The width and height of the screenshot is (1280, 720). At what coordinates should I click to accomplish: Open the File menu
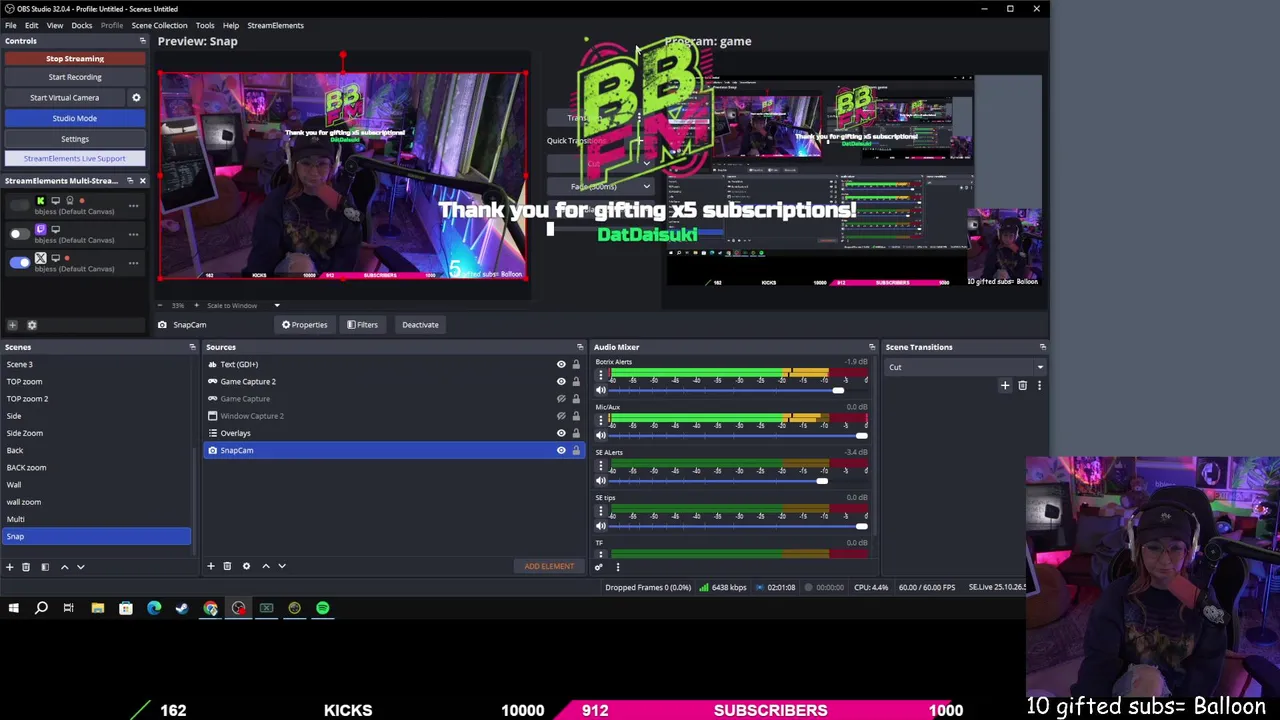(x=10, y=25)
